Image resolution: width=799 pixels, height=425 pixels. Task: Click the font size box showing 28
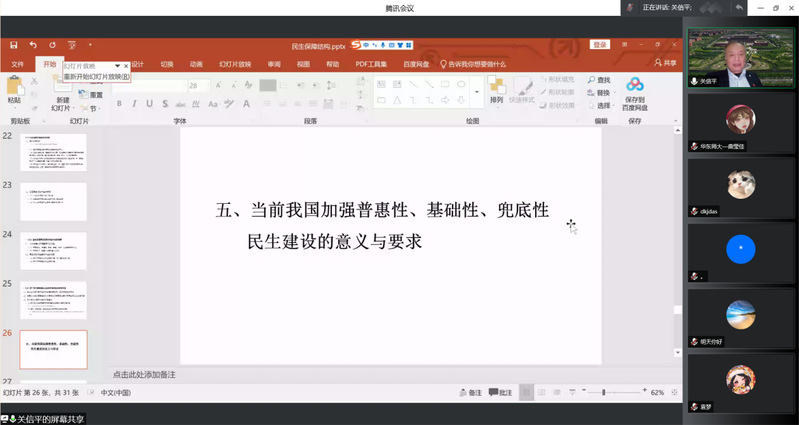[x=198, y=86]
